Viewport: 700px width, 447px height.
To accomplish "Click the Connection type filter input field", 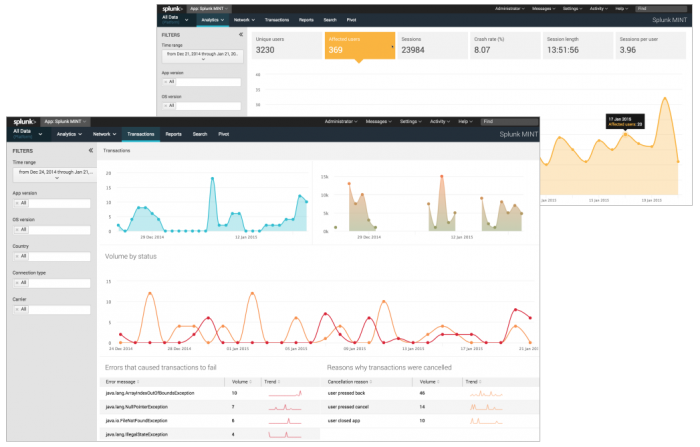I will (52, 283).
